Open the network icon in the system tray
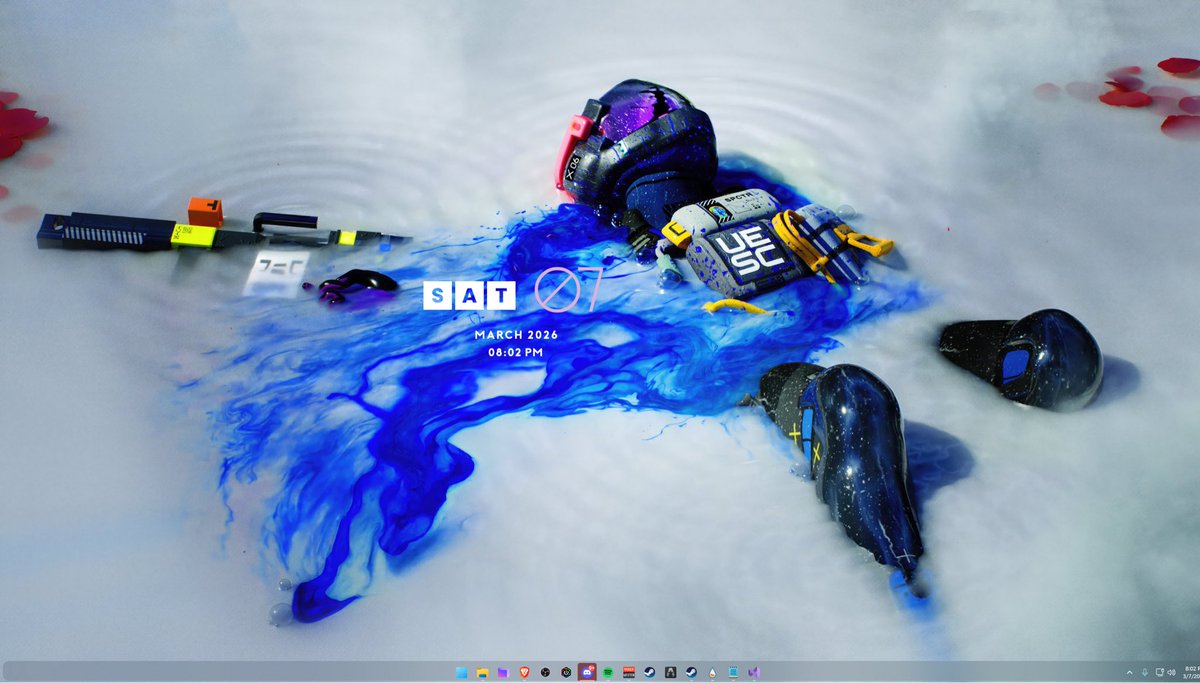 point(1159,673)
